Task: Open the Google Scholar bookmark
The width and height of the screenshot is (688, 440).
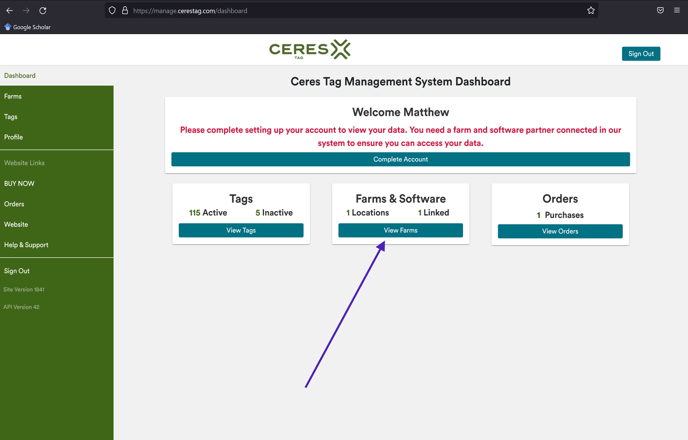Action: (x=27, y=27)
